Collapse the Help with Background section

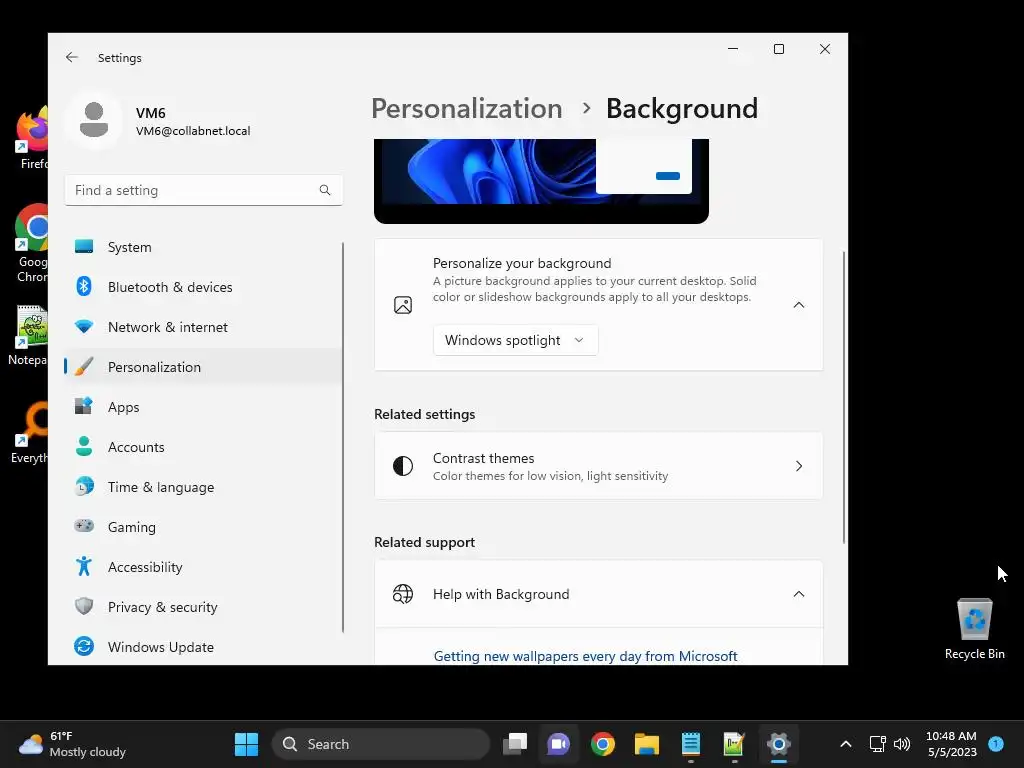point(799,594)
